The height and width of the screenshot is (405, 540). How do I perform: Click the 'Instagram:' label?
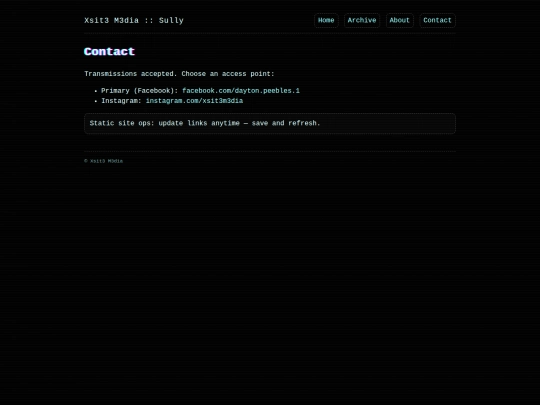point(121,101)
